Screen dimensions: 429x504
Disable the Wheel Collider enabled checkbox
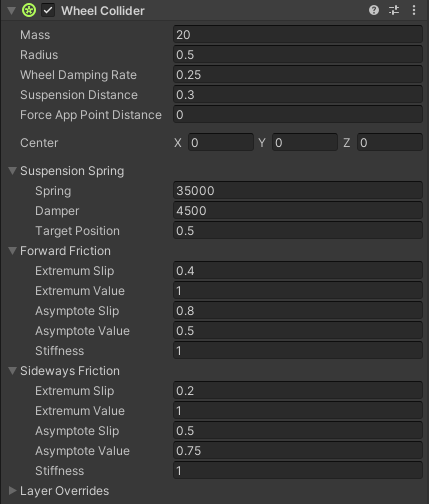(48, 10)
